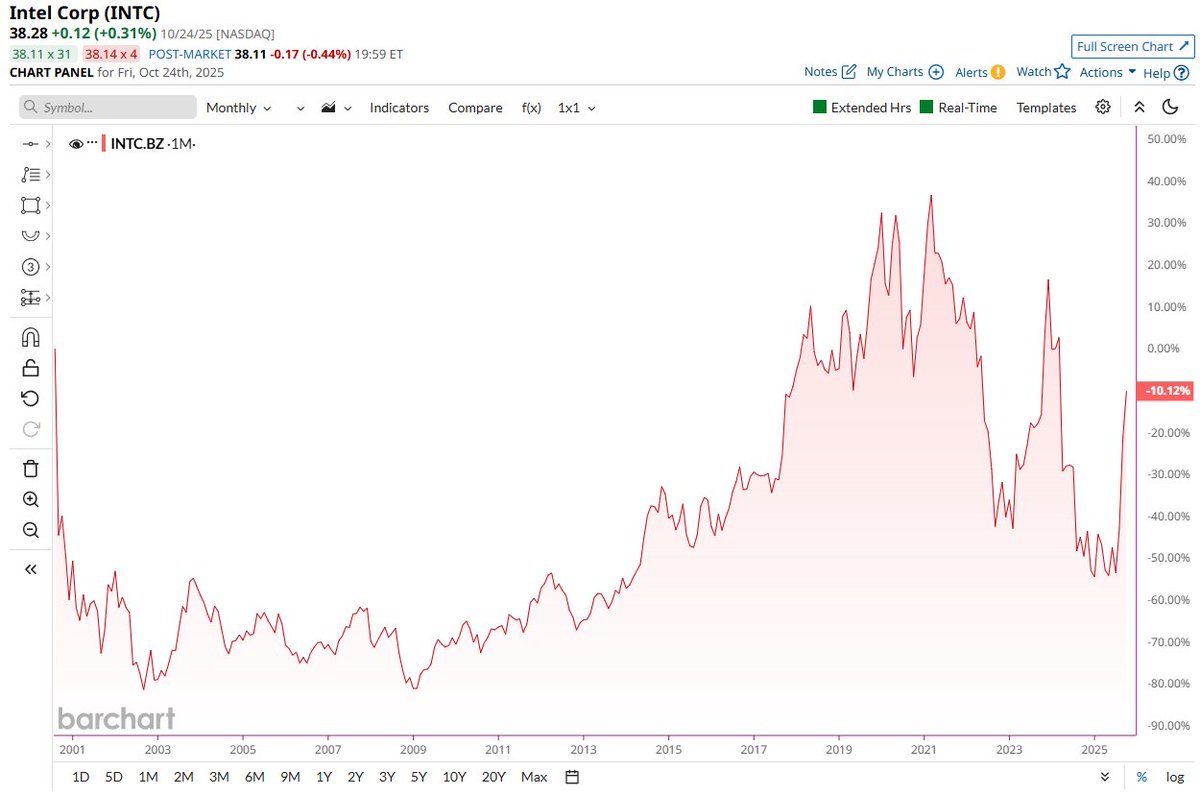Open the 1x1 grid layout dropdown

(x=576, y=107)
